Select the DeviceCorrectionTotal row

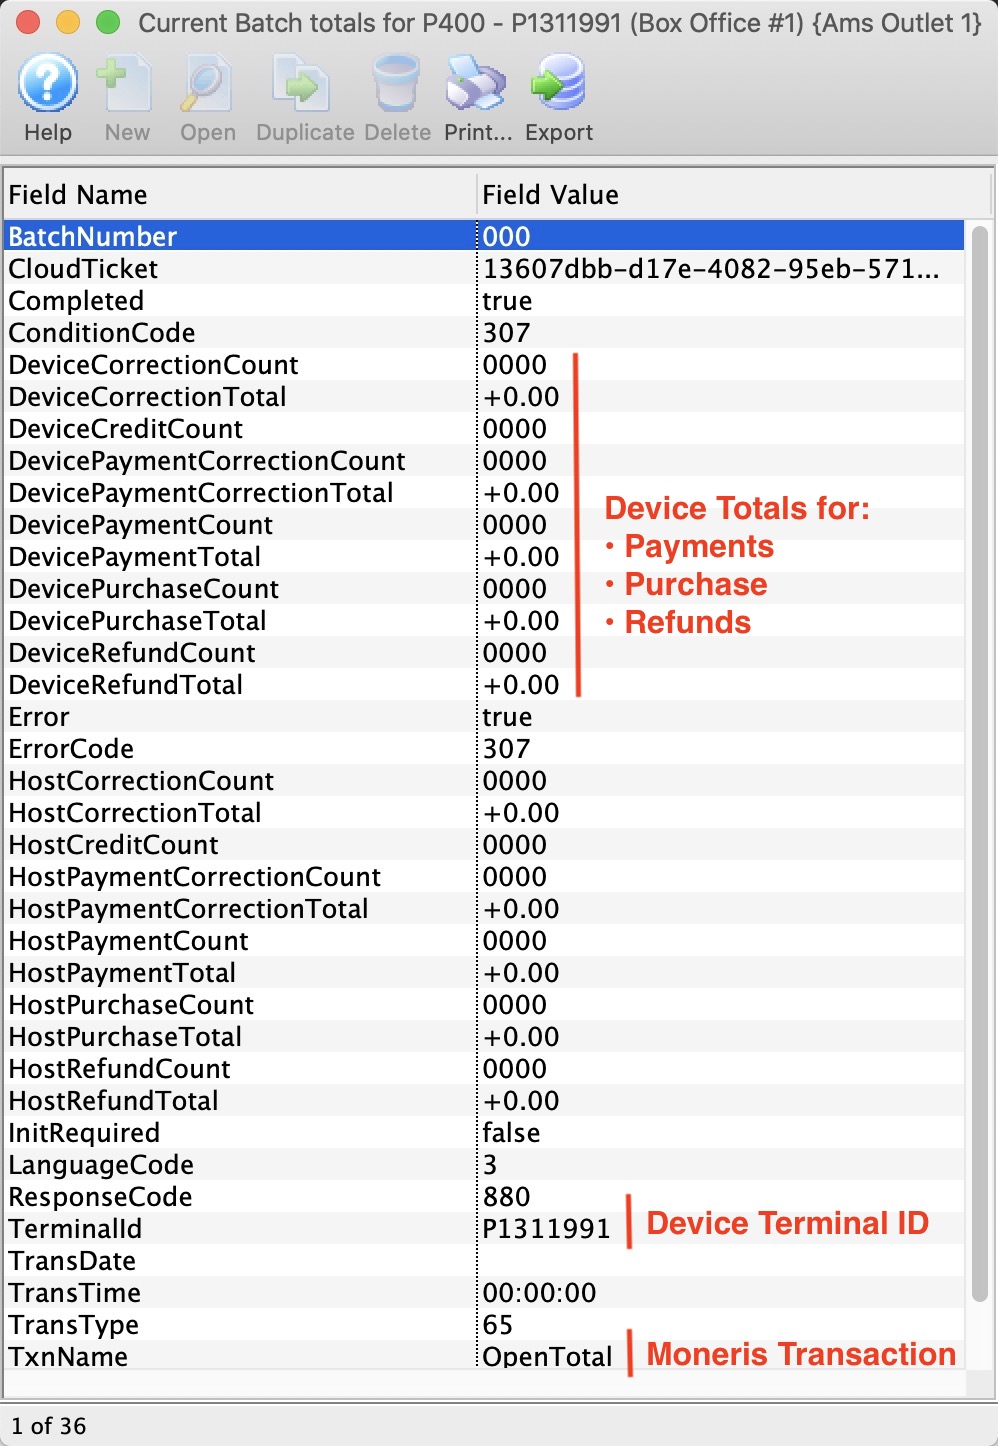(484, 396)
